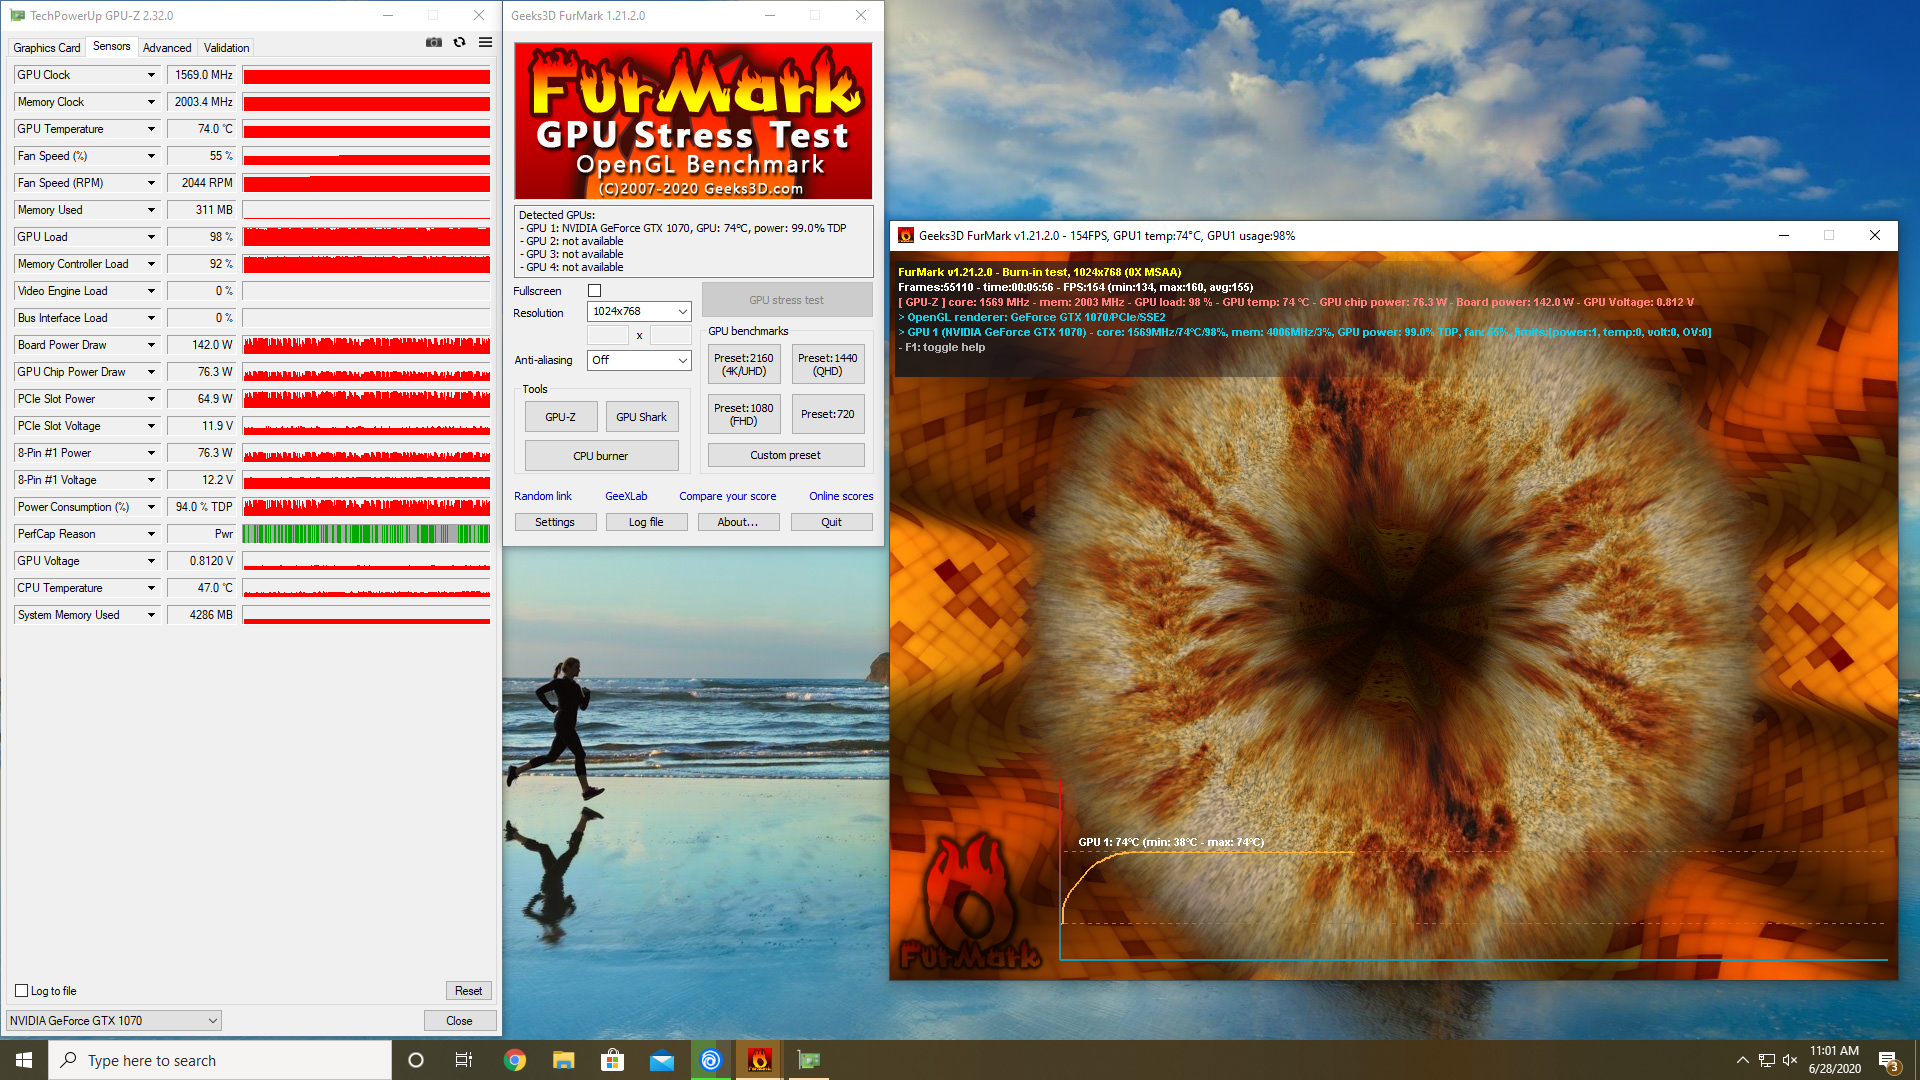
Task: Open the Advanced tab in GPU-Z
Action: click(x=167, y=48)
